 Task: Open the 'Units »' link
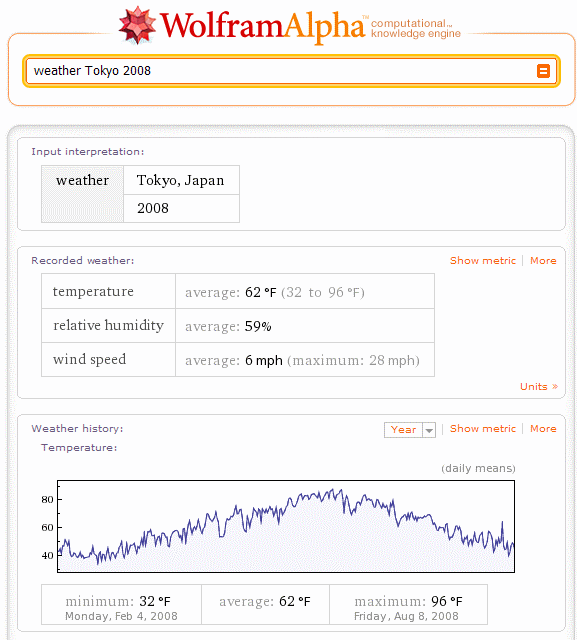click(539, 387)
